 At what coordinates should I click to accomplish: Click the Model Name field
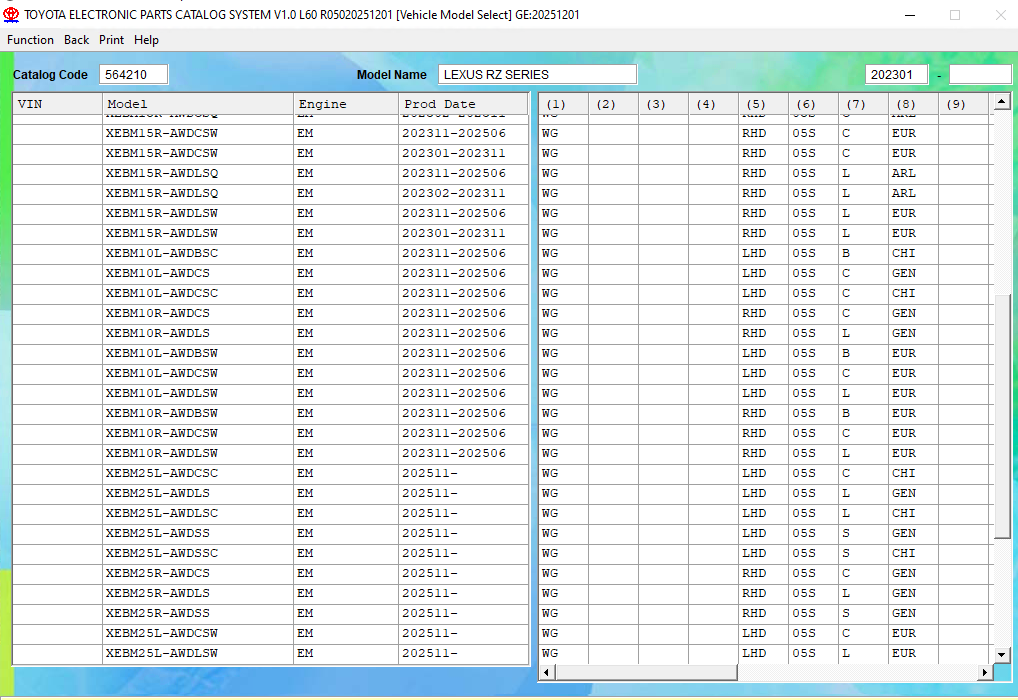pos(537,75)
